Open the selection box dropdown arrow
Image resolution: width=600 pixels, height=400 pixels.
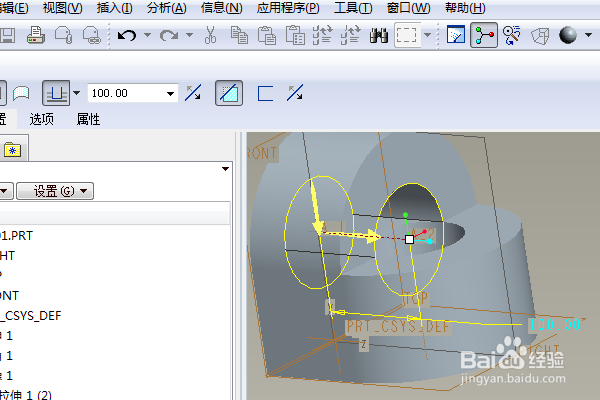tap(427, 35)
